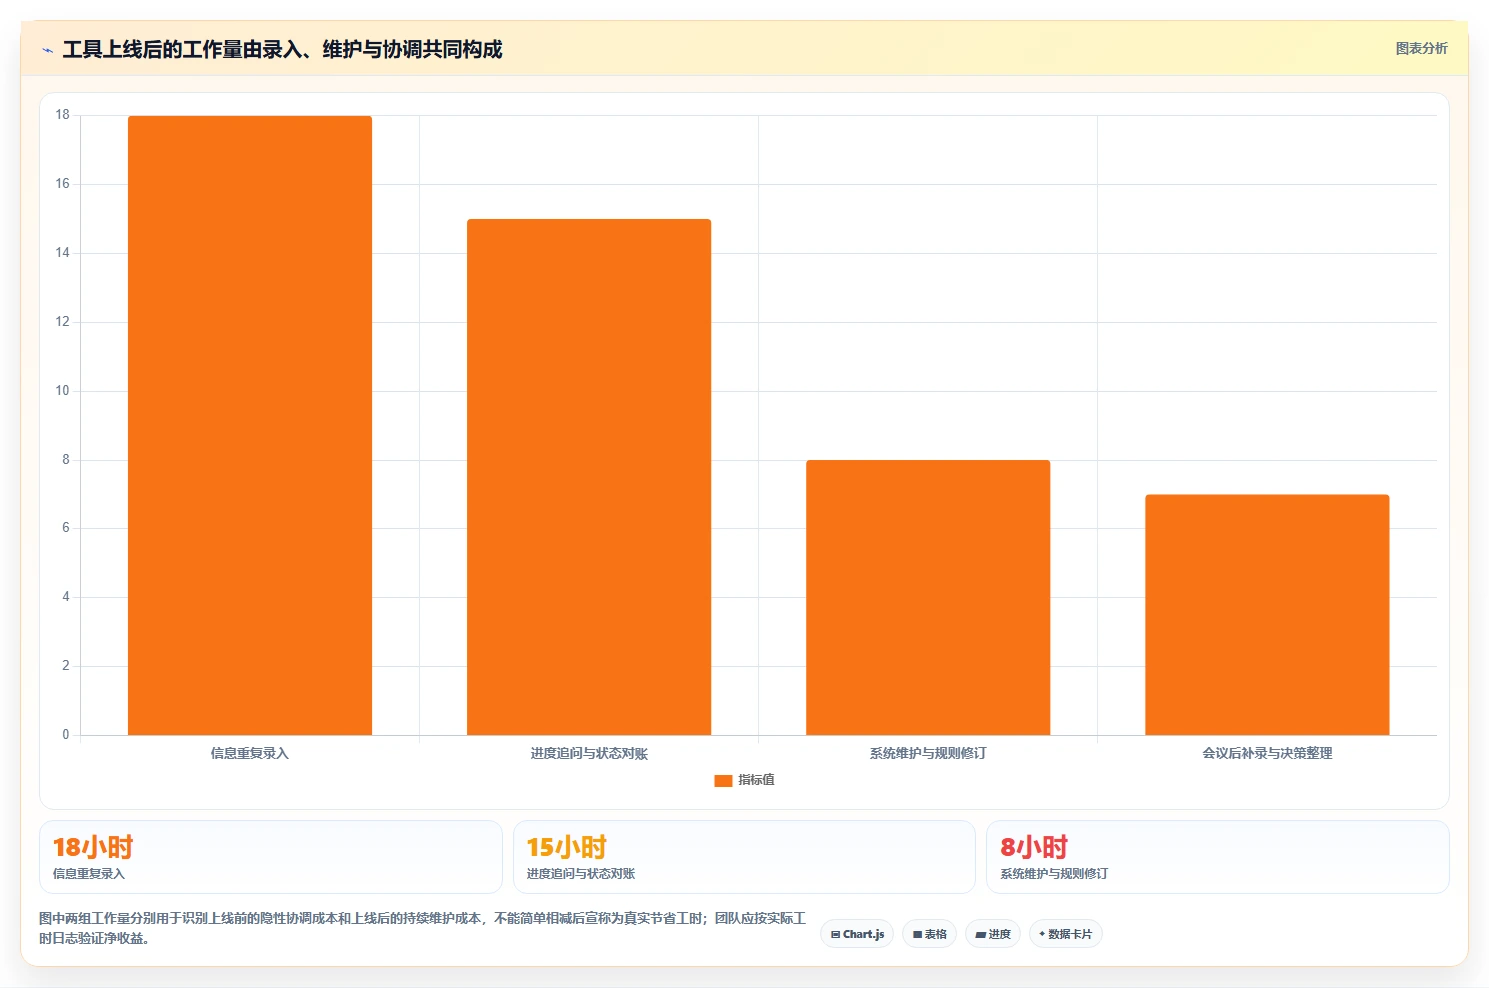Image resolution: width=1489 pixels, height=988 pixels.
Task: Click the y-axis value 18
Action: [x=63, y=115]
